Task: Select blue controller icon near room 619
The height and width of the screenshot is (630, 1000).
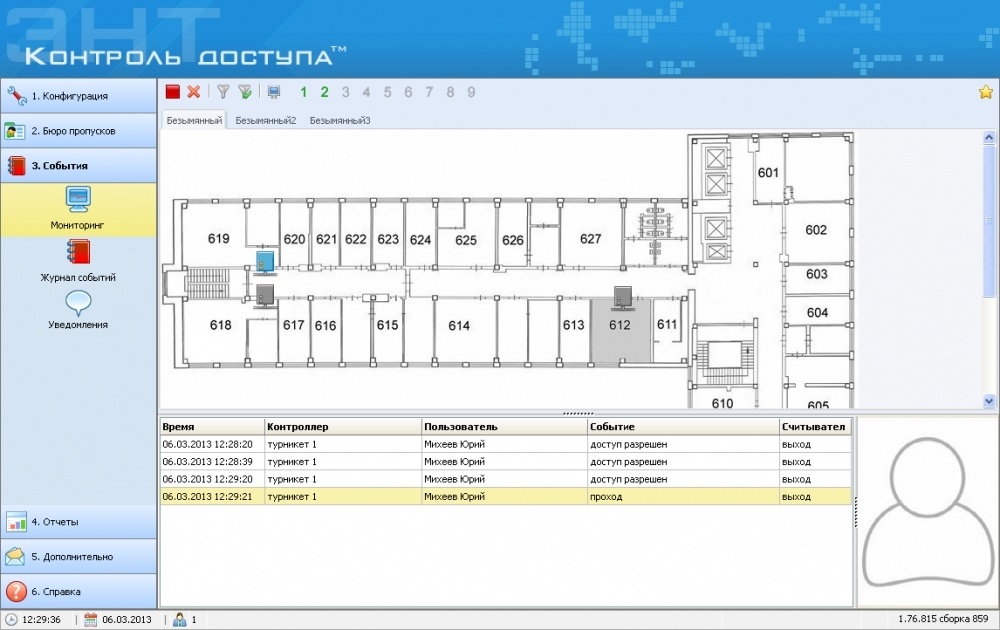Action: [265, 263]
